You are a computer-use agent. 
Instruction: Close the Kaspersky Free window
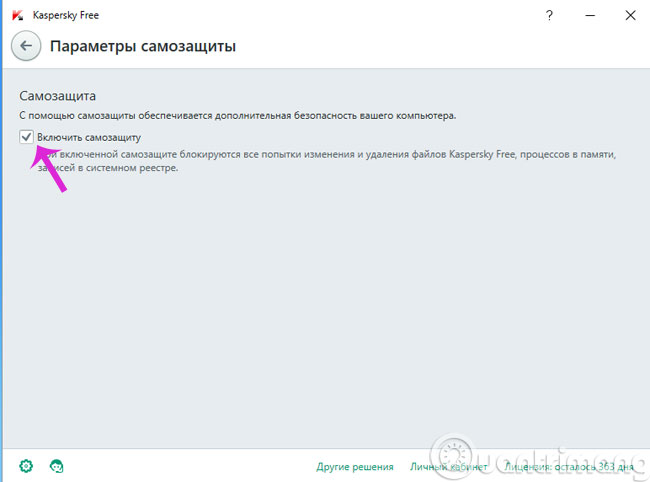pyautogui.click(x=631, y=15)
